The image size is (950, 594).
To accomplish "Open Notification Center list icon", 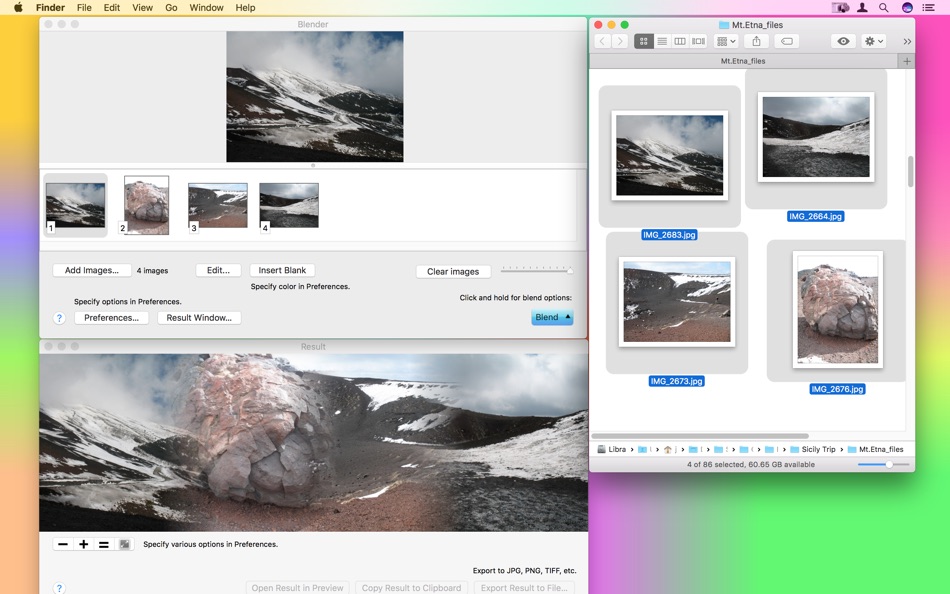I will tap(928, 8).
